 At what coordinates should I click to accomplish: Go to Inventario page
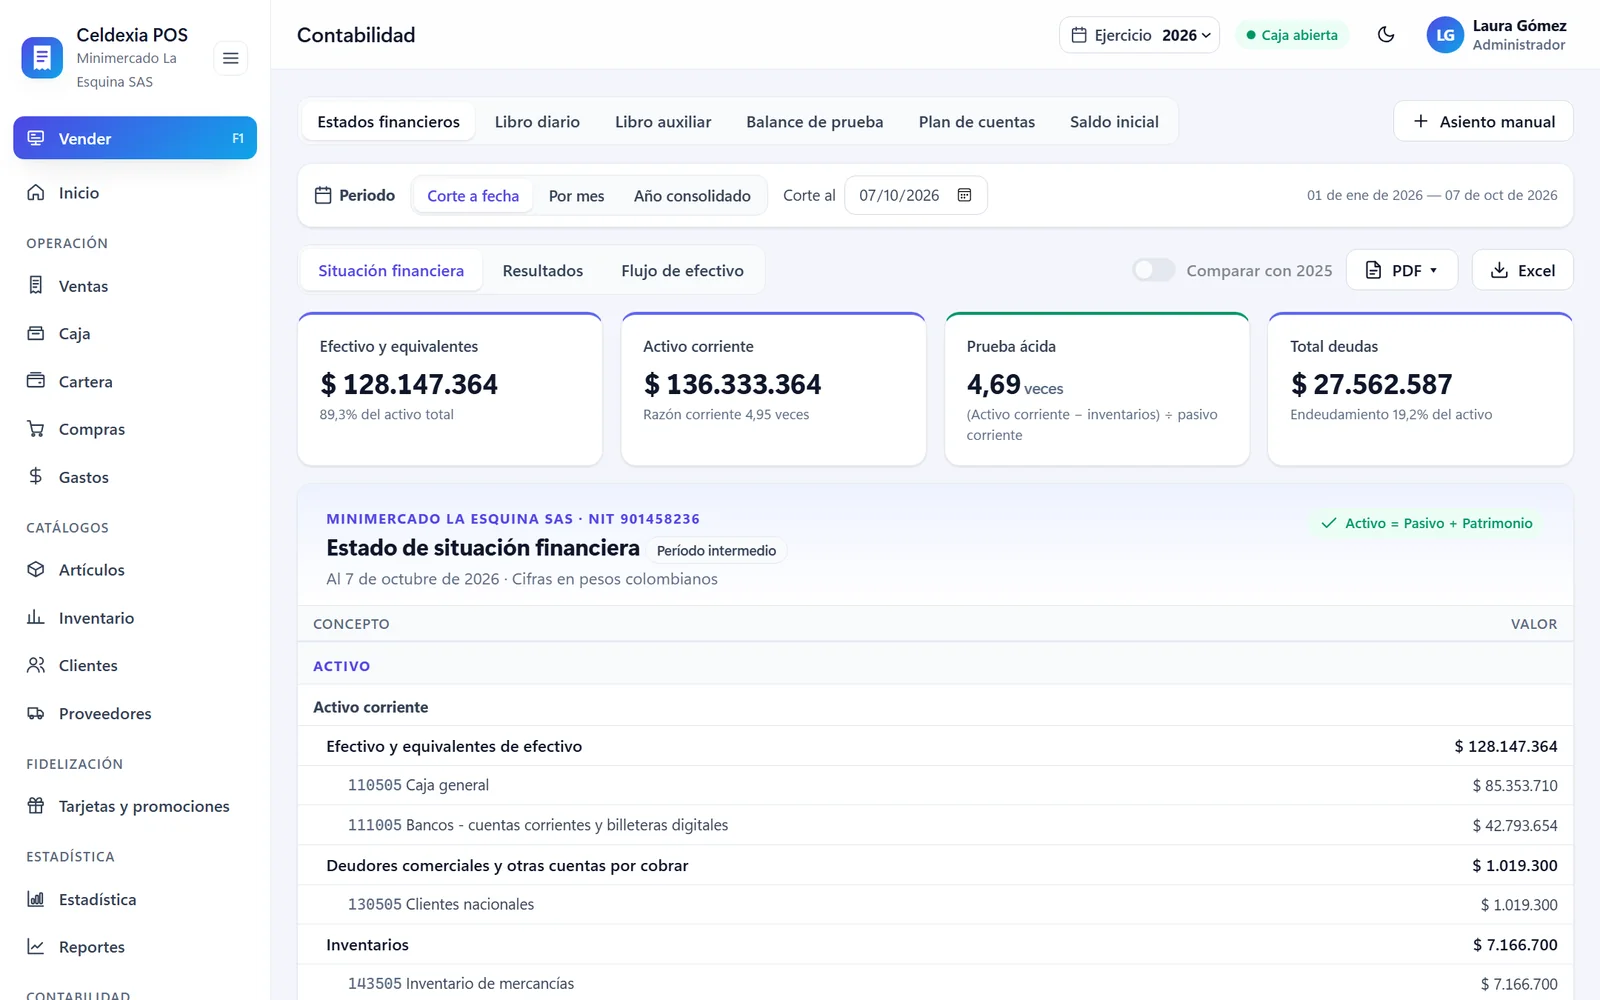point(135,618)
